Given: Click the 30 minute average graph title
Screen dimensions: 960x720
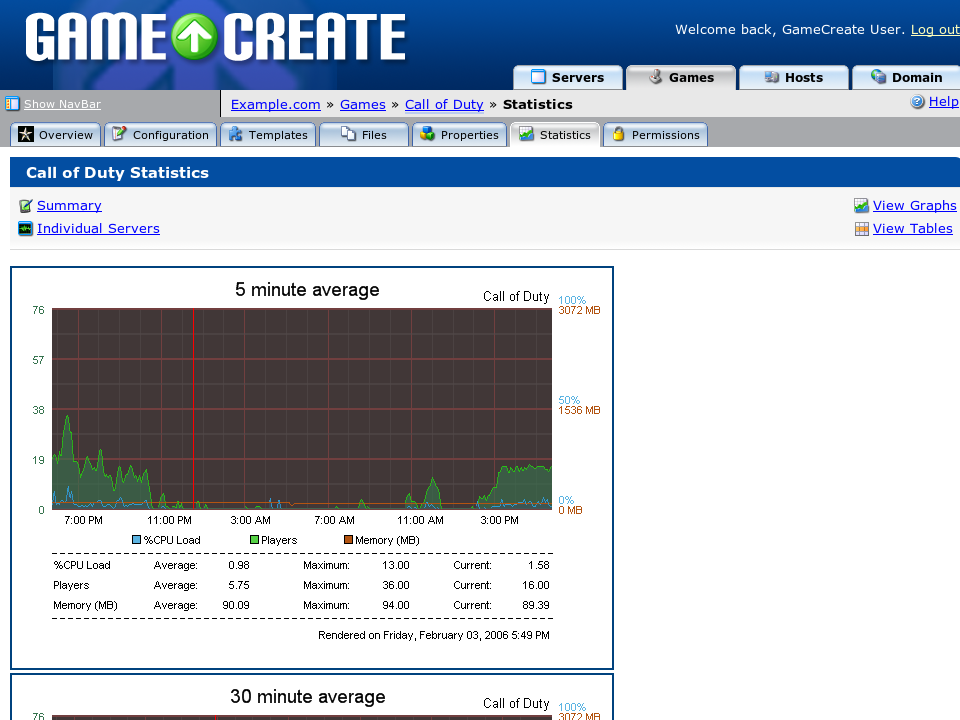Looking at the screenshot, I should pos(308,697).
